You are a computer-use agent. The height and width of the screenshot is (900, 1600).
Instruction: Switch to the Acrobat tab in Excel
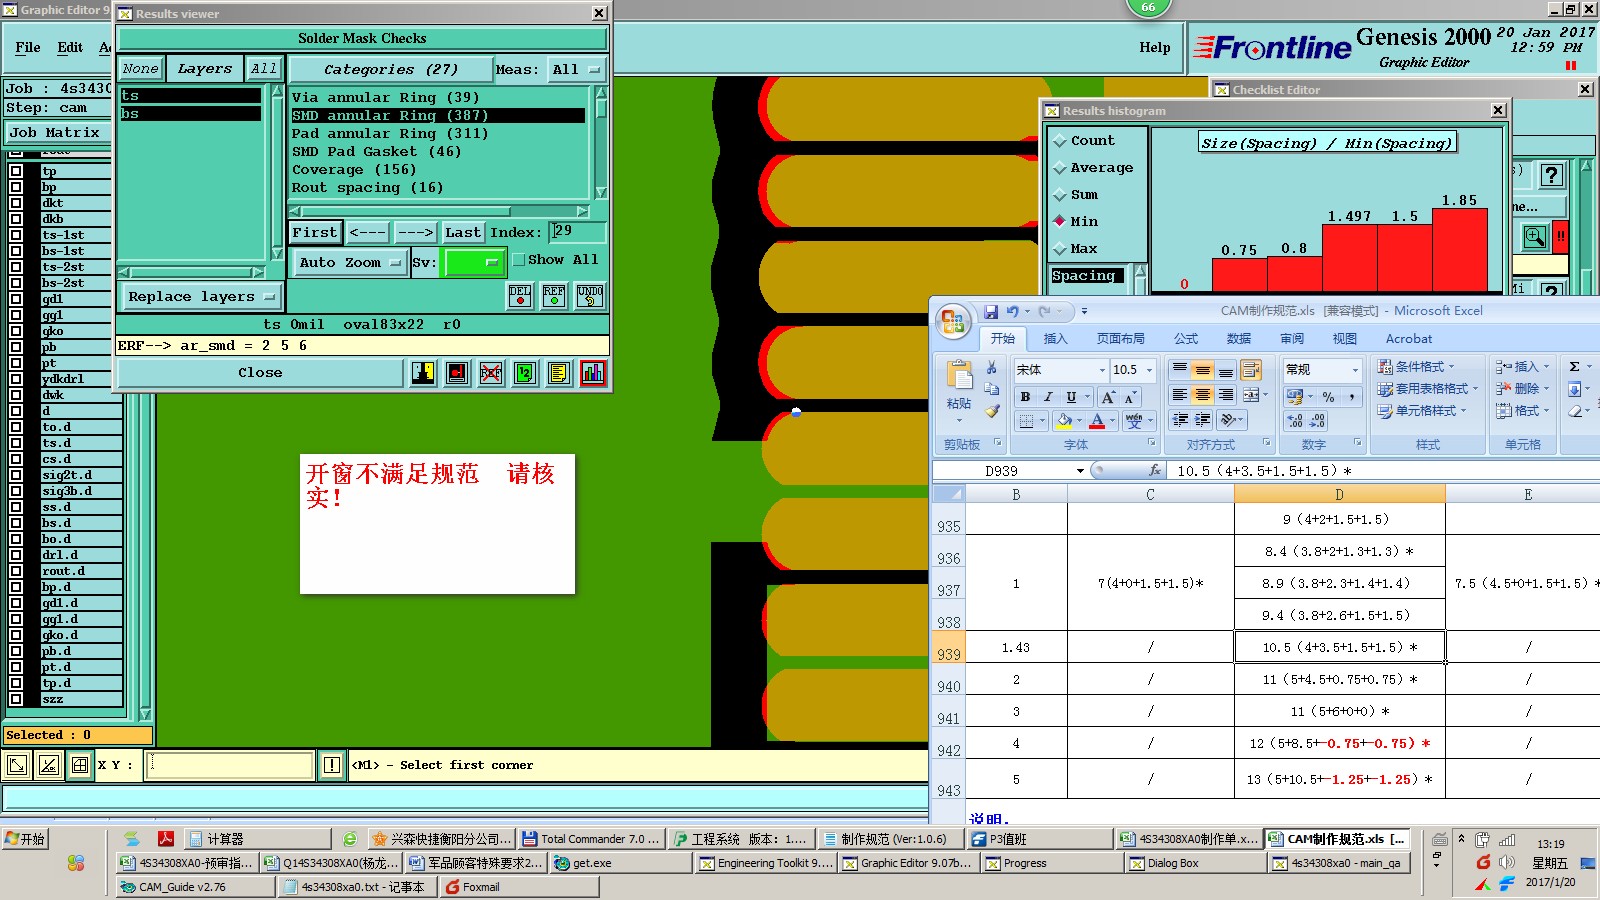pyautogui.click(x=1408, y=339)
